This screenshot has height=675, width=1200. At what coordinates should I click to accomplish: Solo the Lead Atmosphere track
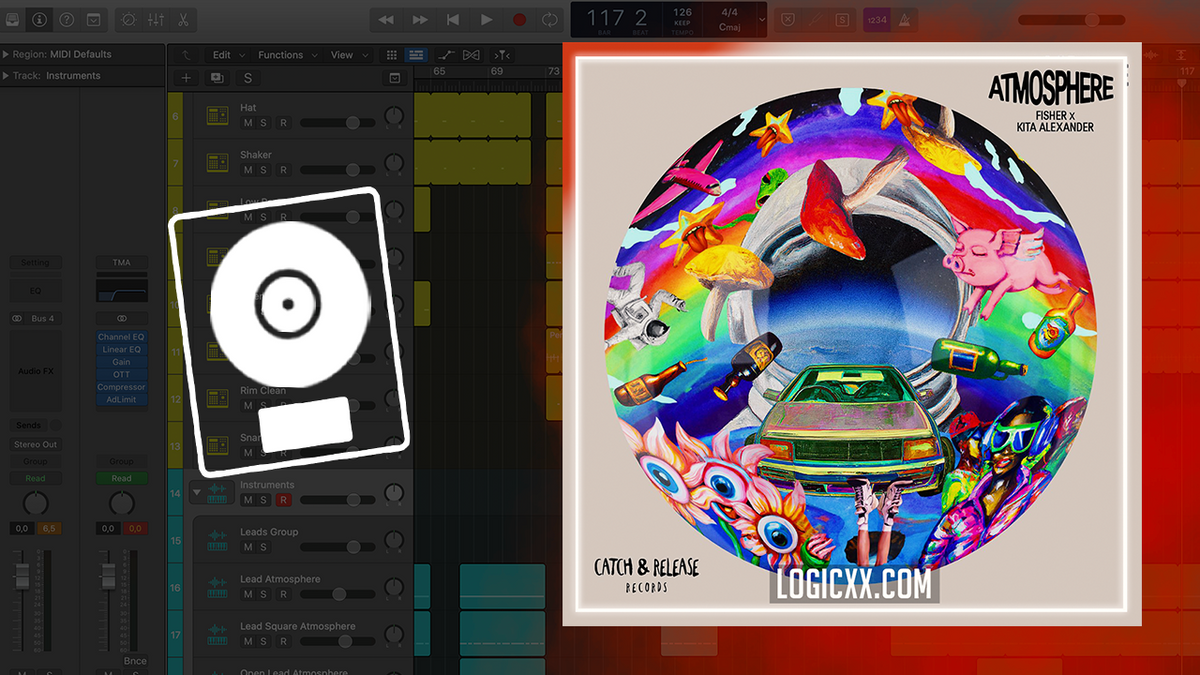coord(264,594)
